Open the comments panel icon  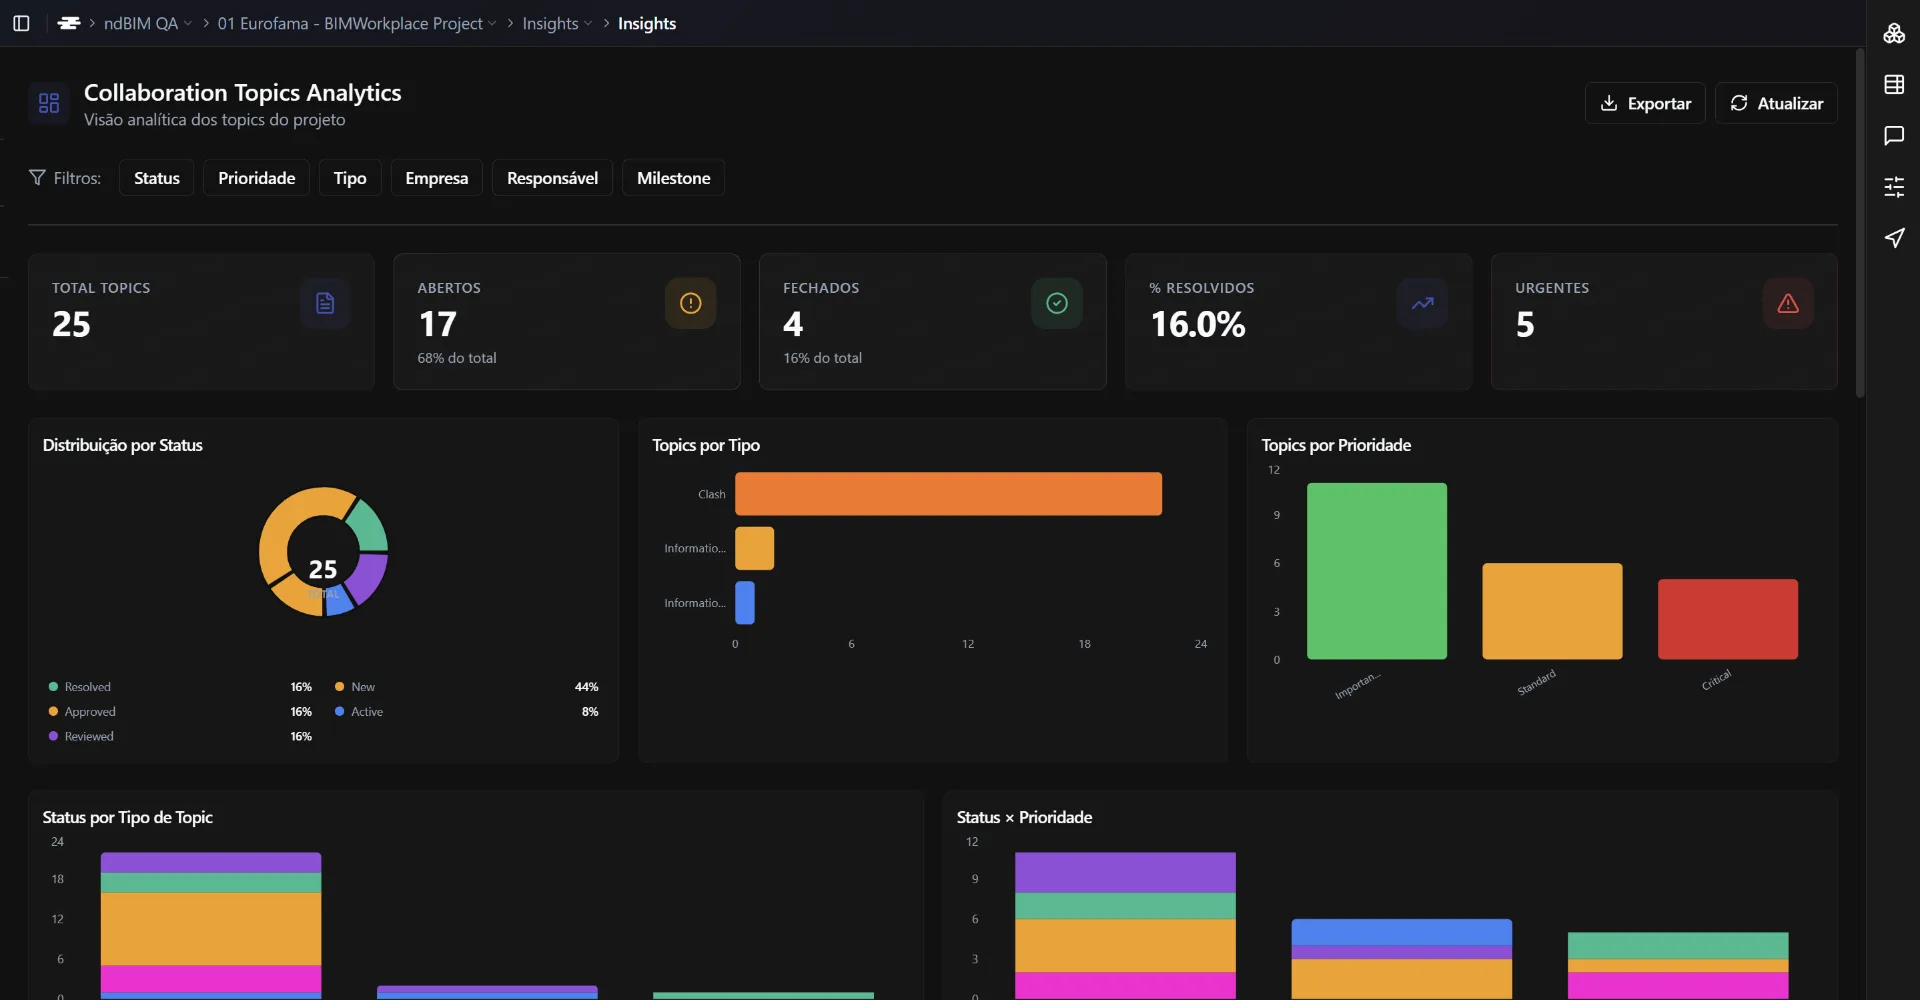[1894, 136]
